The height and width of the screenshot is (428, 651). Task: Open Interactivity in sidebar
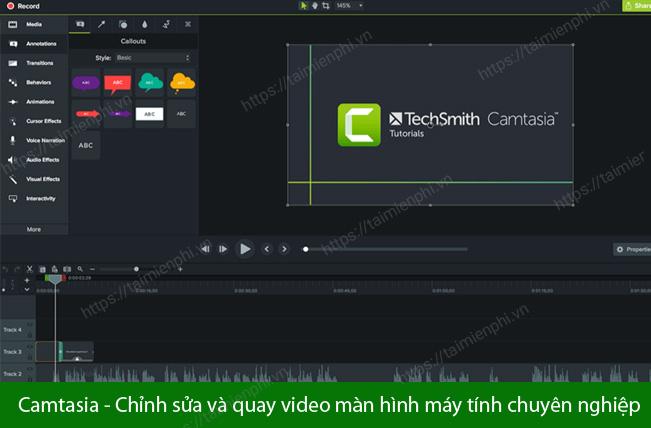[x=34, y=198]
